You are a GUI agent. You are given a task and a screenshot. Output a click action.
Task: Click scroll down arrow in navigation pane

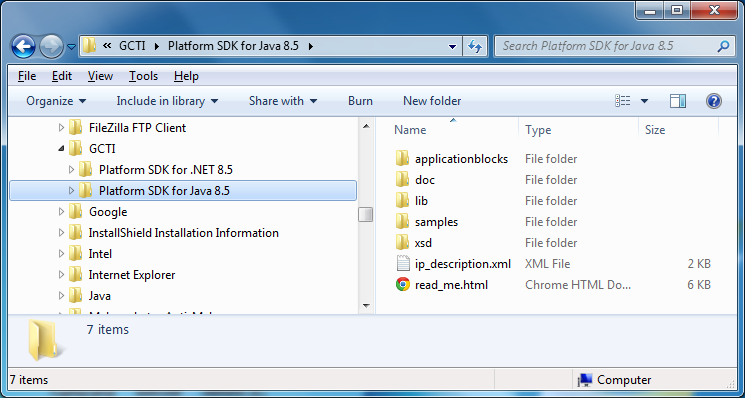coord(366,305)
